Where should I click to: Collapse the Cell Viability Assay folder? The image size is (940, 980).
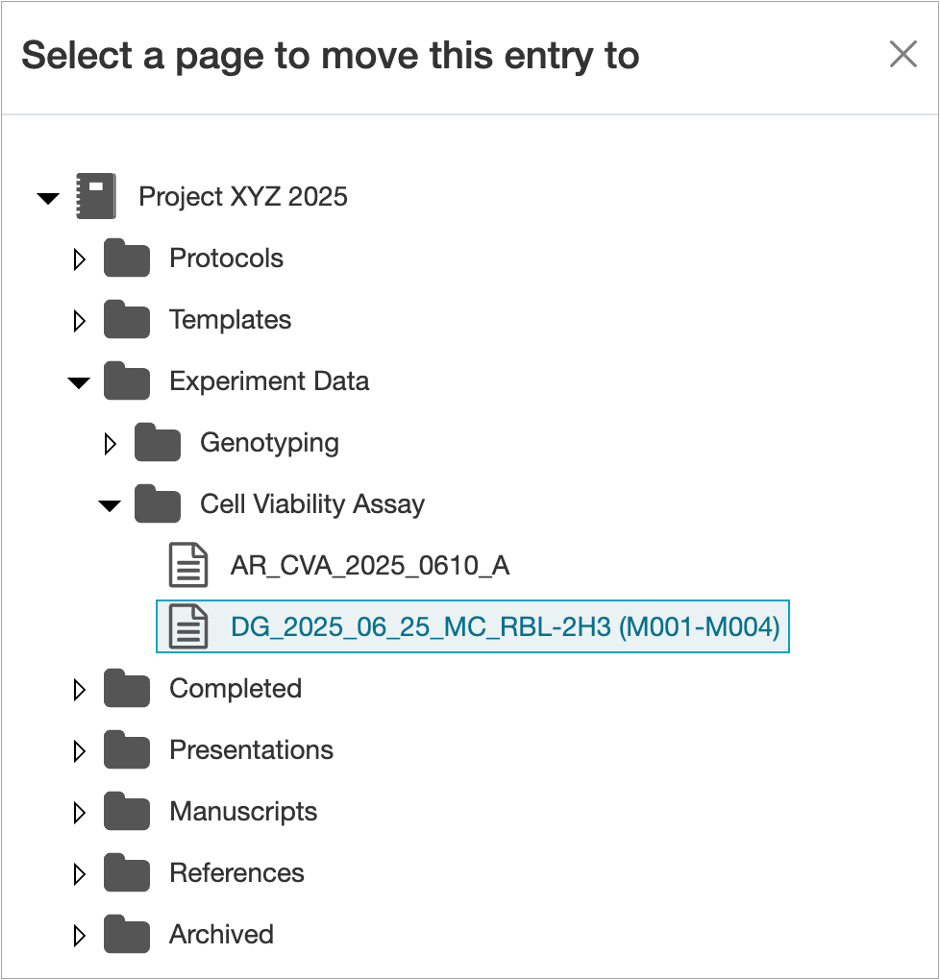(x=110, y=504)
